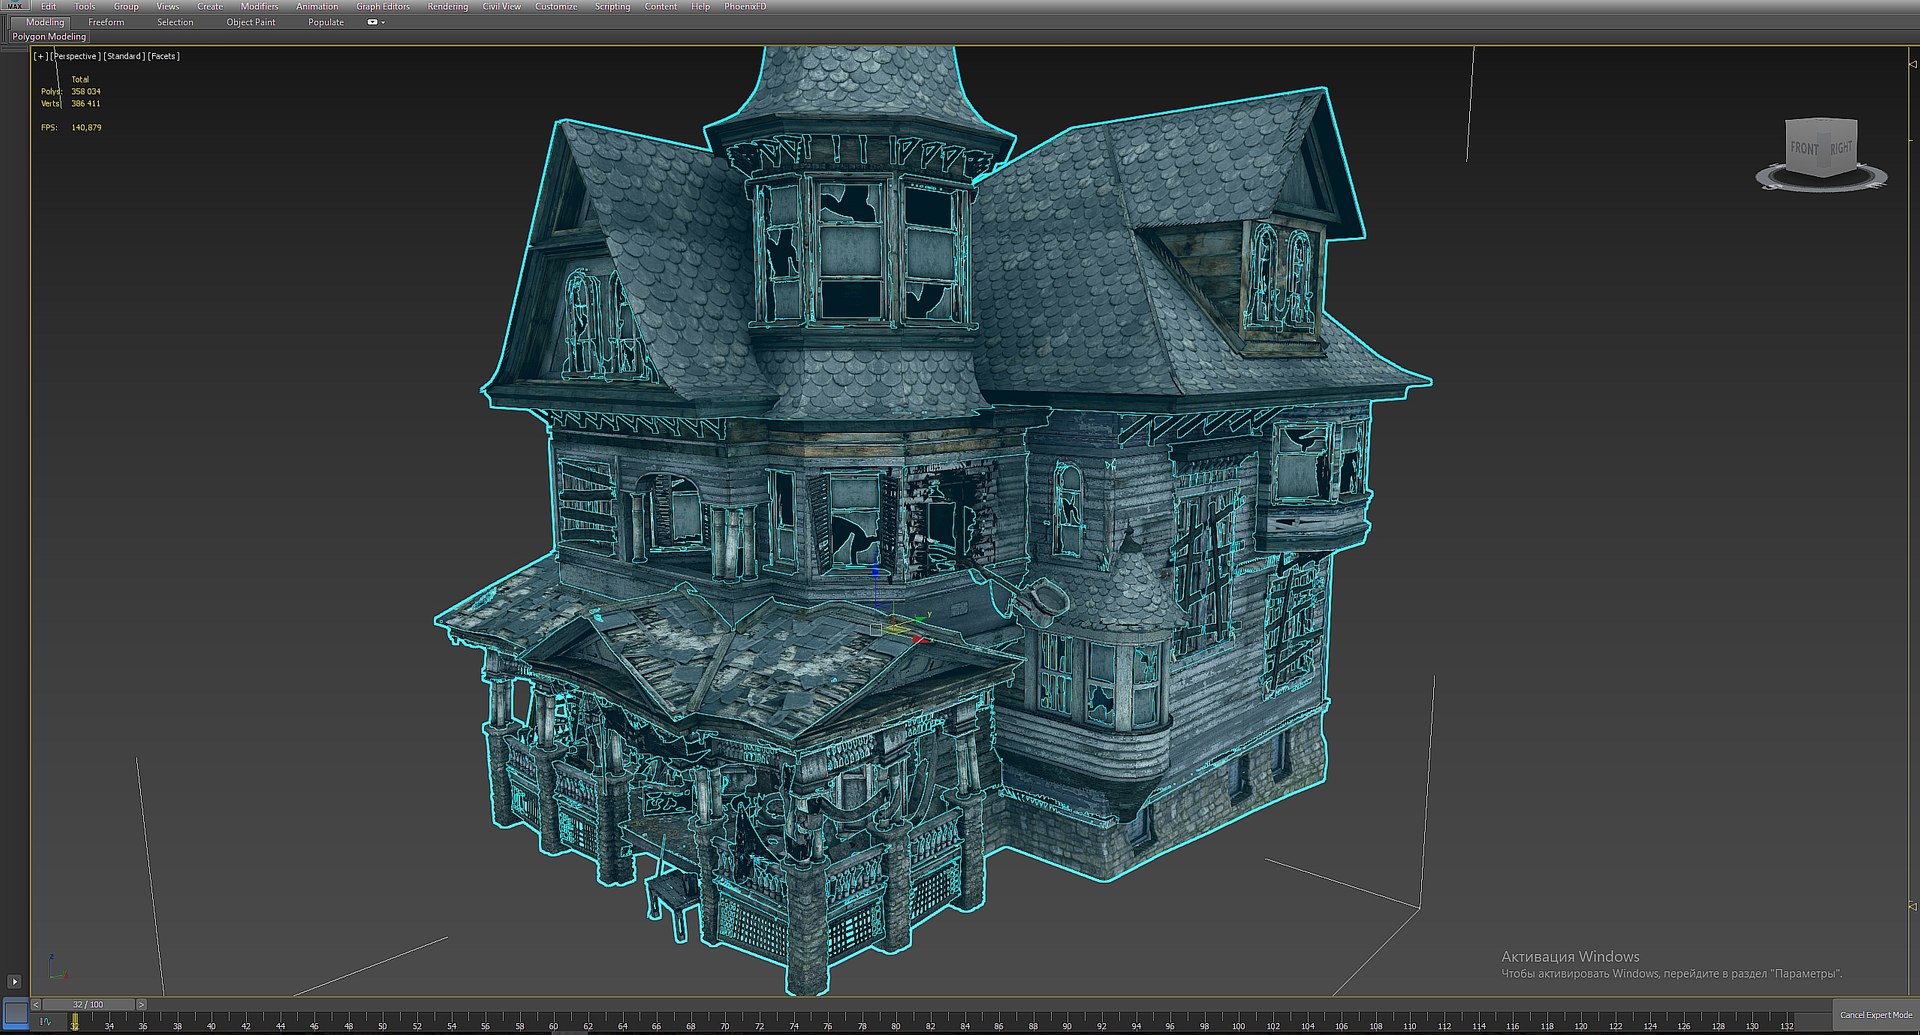Click the ViewCube navigation widget
This screenshot has height=1035, width=1920.
(1821, 154)
